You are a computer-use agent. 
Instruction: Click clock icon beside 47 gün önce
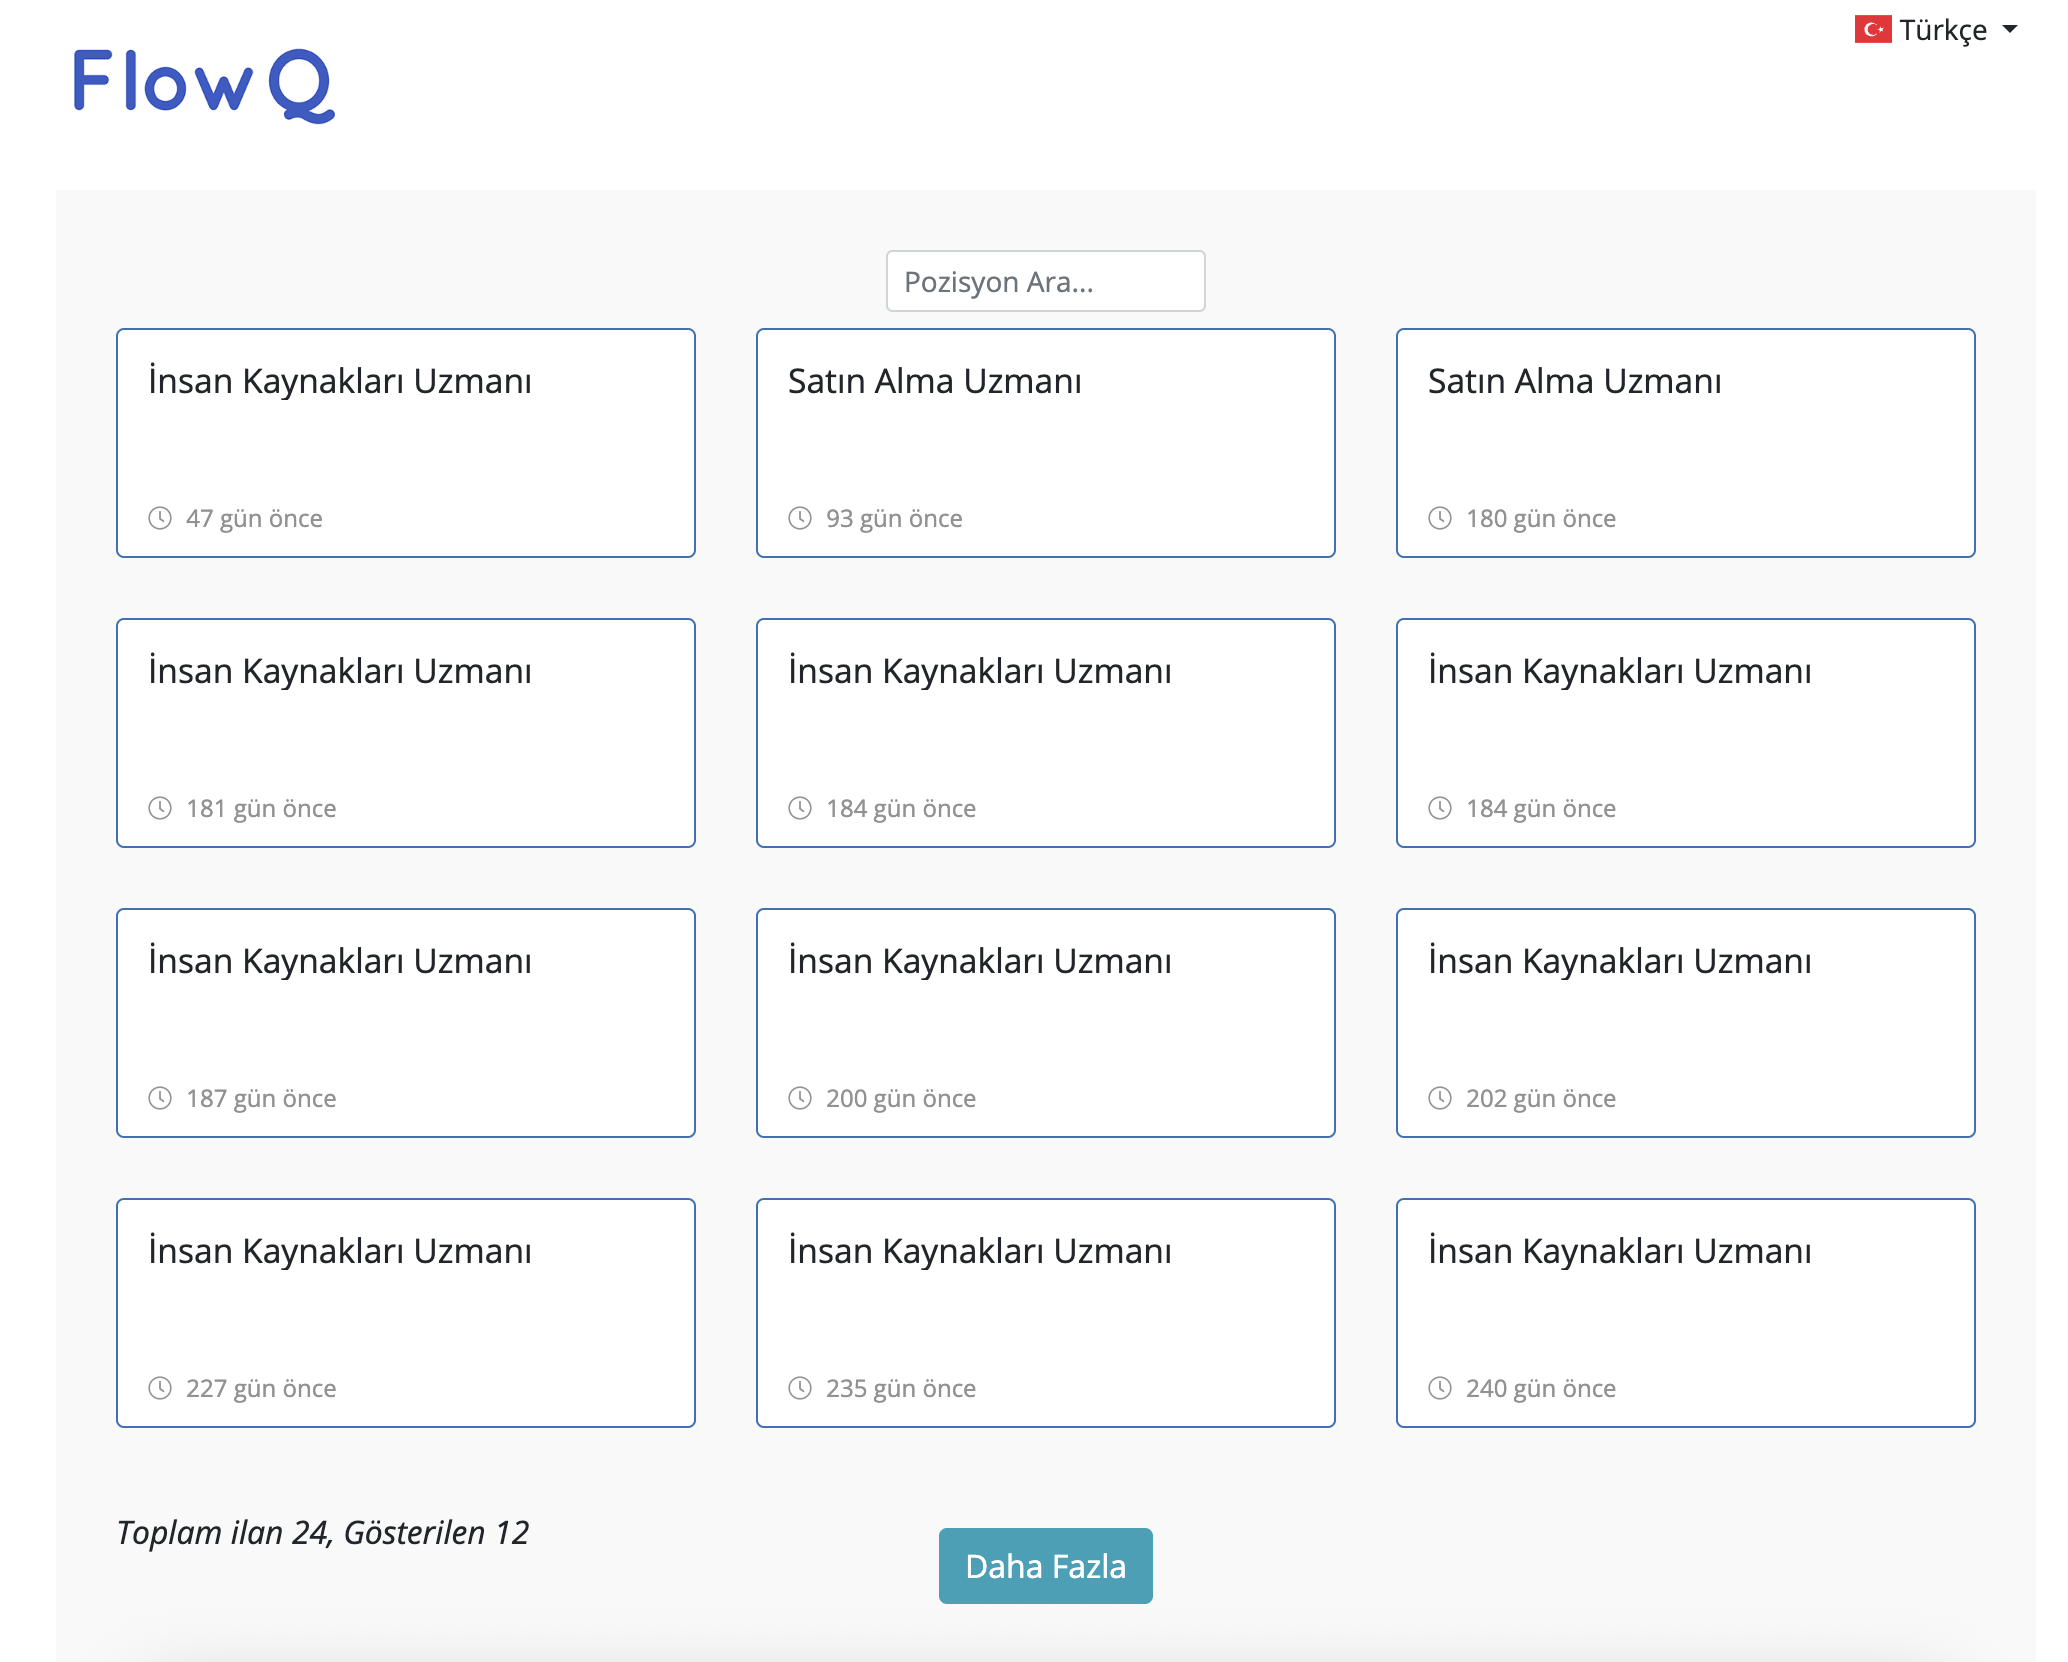pyautogui.click(x=160, y=518)
